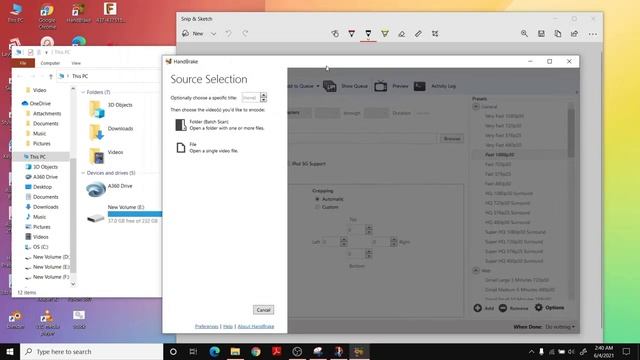Click File Explorer address bar This PC
Screen dimensions: 640x360
tap(80, 76)
